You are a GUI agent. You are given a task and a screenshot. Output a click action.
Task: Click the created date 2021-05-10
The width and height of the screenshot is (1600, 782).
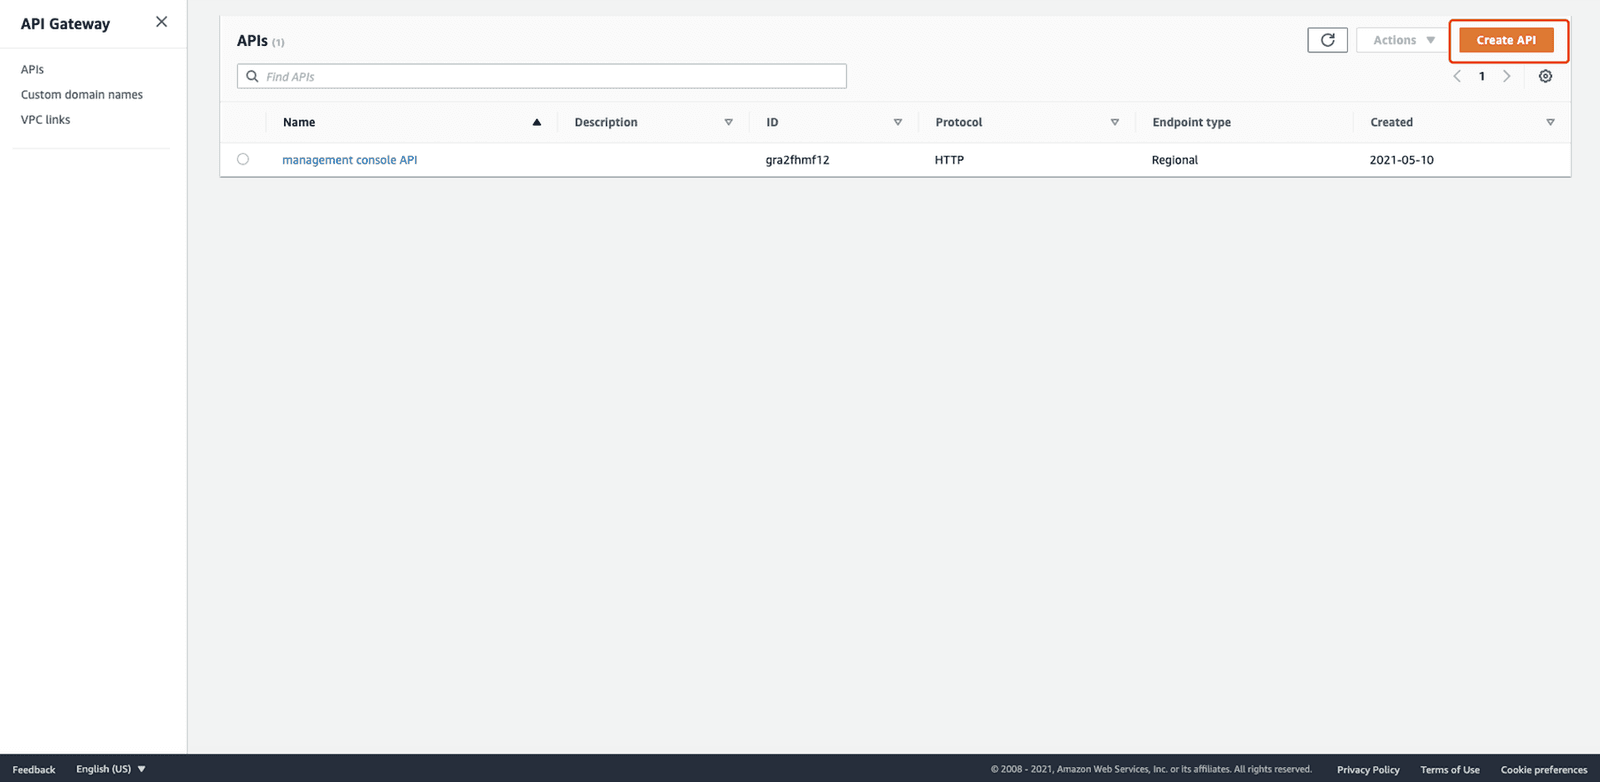[1402, 160]
